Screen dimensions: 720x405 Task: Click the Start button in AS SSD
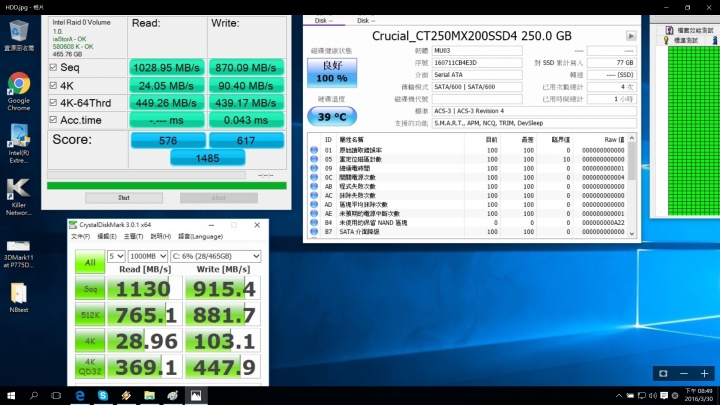pos(124,197)
